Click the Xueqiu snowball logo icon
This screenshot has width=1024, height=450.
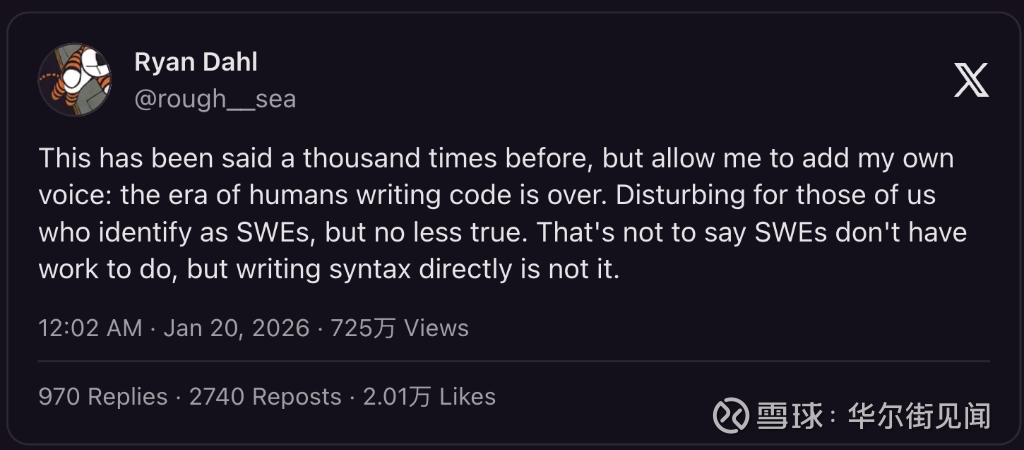click(731, 412)
